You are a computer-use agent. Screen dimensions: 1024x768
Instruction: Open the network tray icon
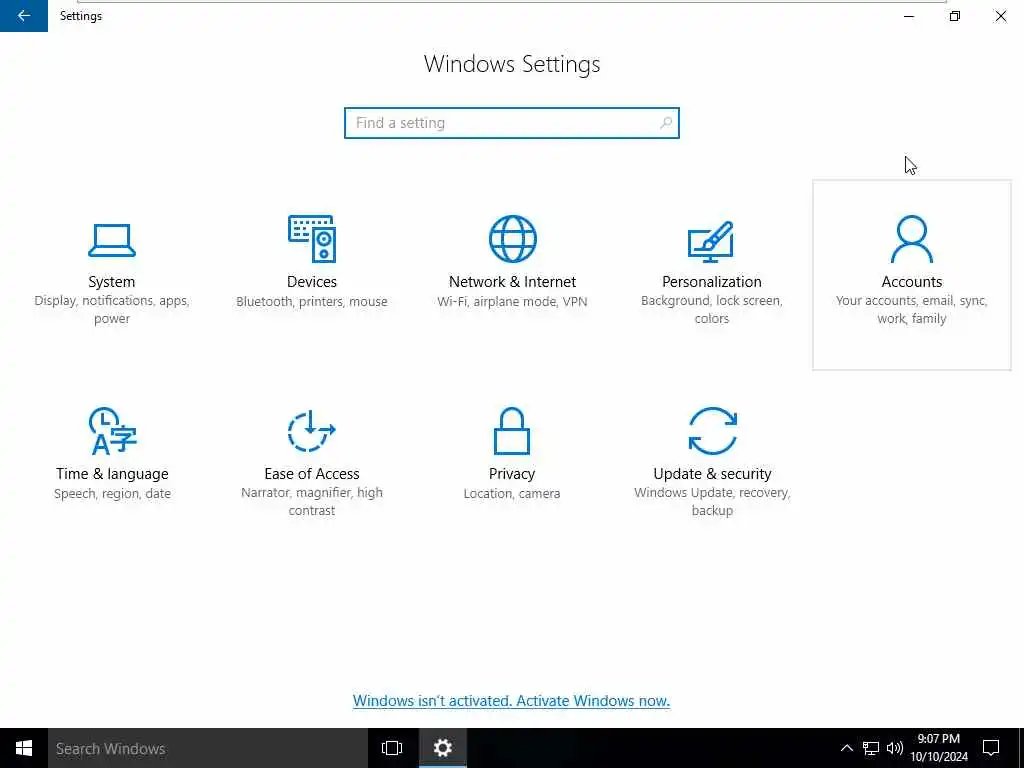click(871, 748)
